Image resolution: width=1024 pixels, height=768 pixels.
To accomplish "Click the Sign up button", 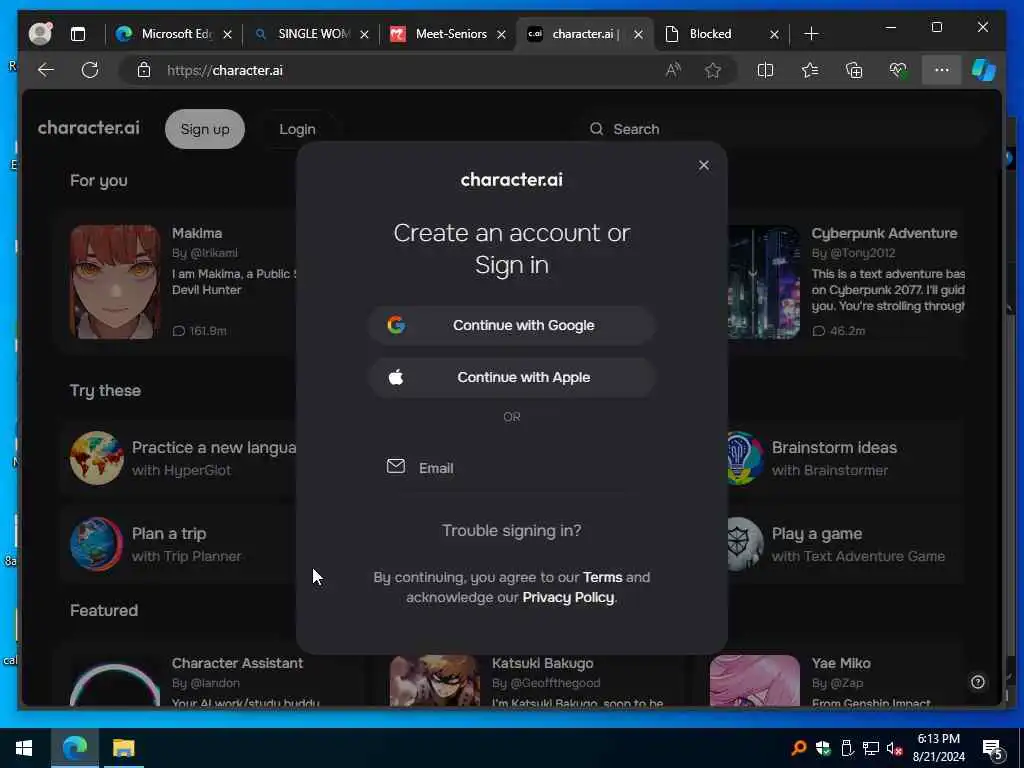I will tap(205, 129).
